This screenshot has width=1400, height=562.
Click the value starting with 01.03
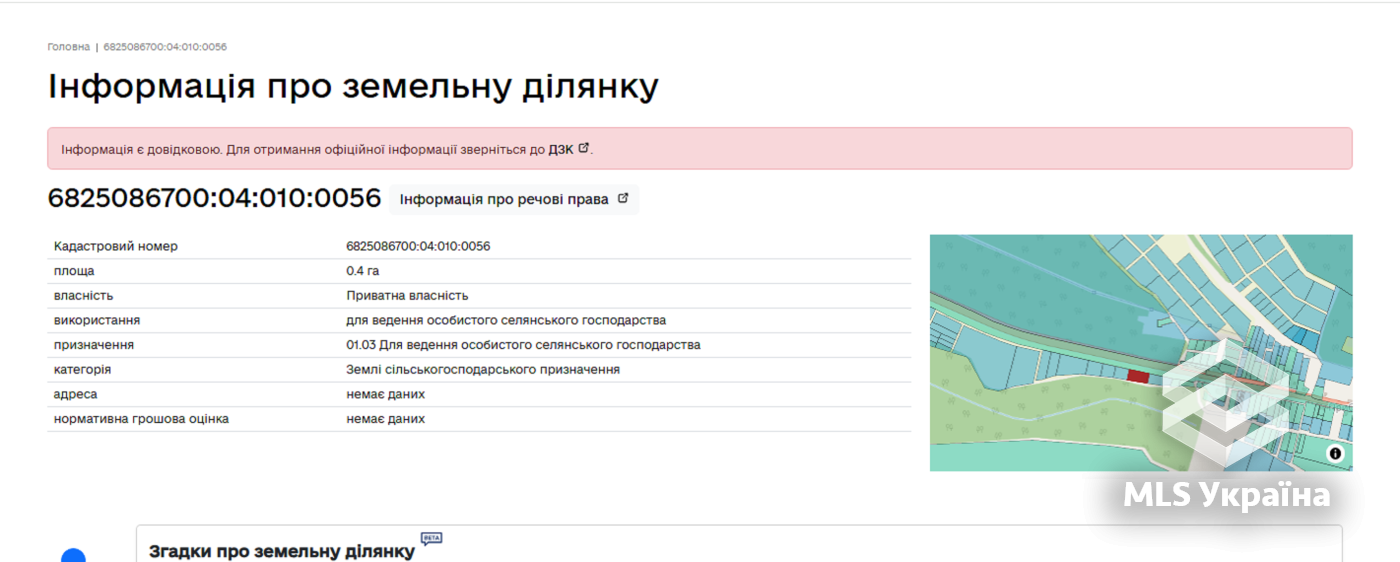tap(524, 345)
